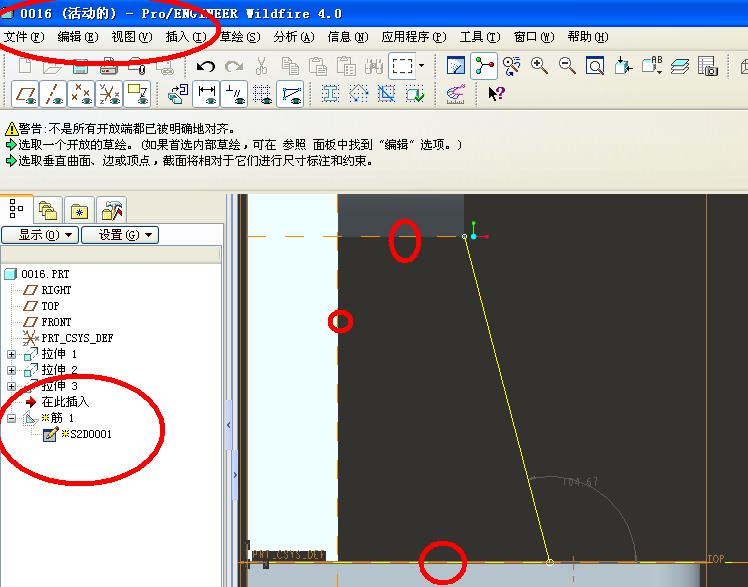Screen dimensions: 748x587
Task: Click the Paste clipboard icon
Action: point(318,66)
